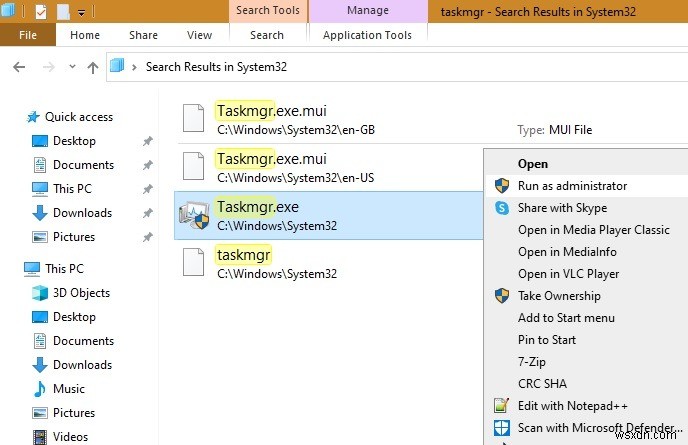
Task: Switch to the Search ribbon tab
Action: click(x=267, y=35)
